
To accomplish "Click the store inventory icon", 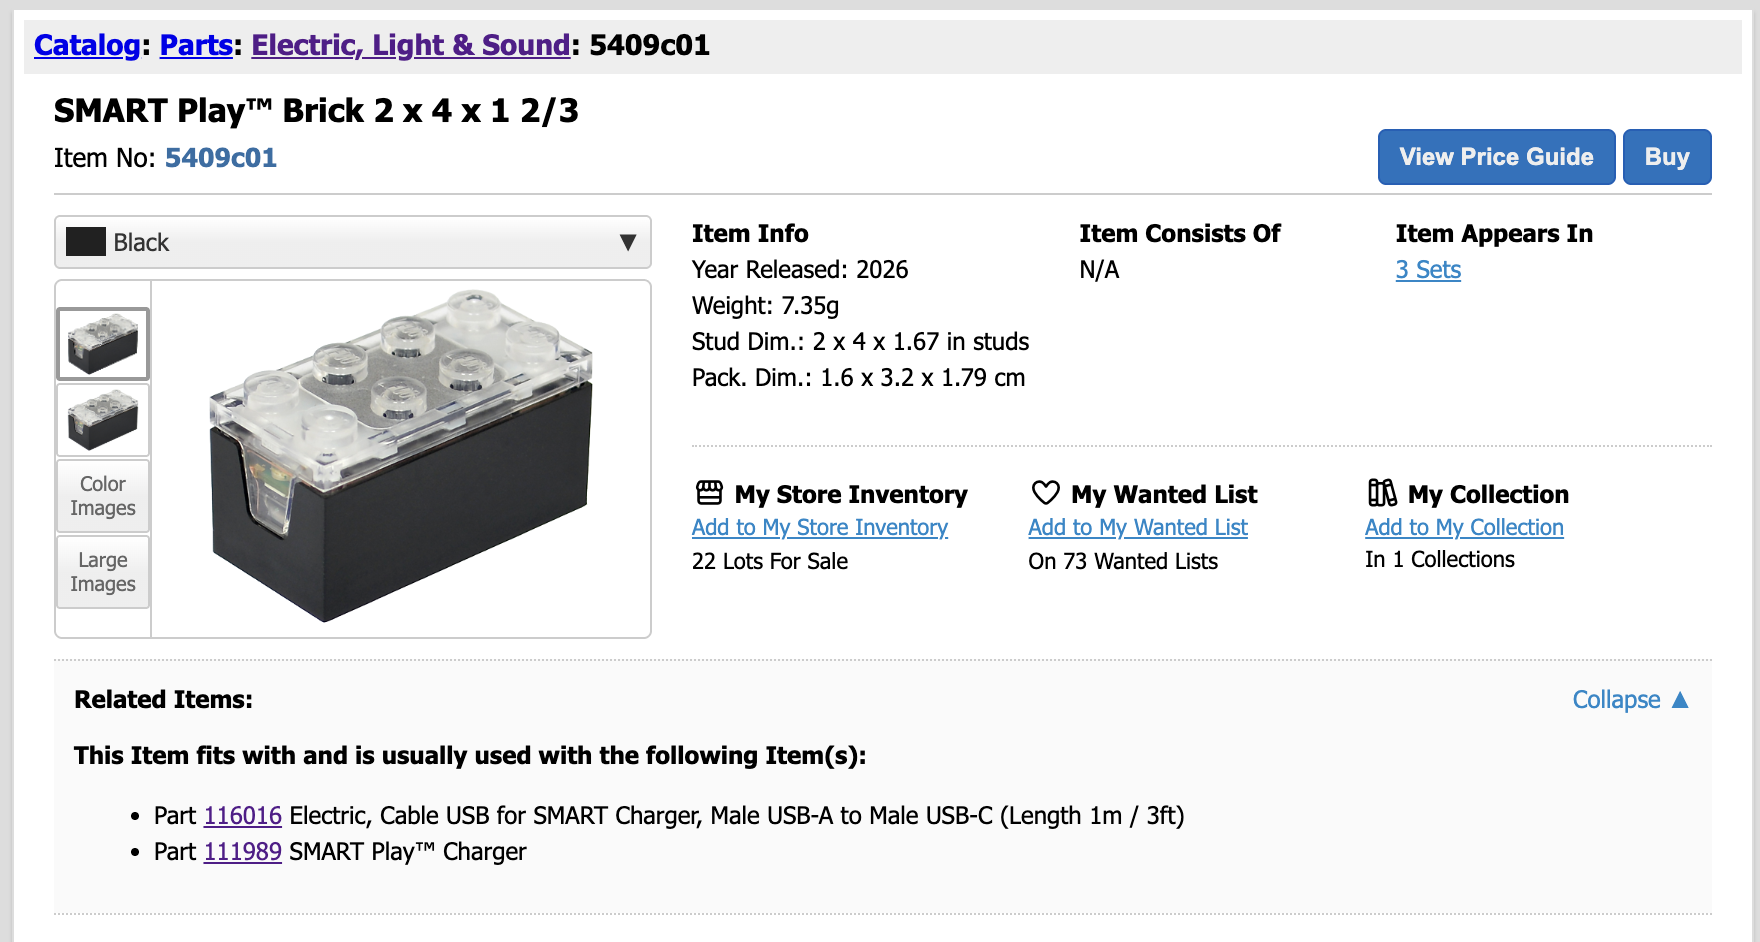I will tap(709, 493).
